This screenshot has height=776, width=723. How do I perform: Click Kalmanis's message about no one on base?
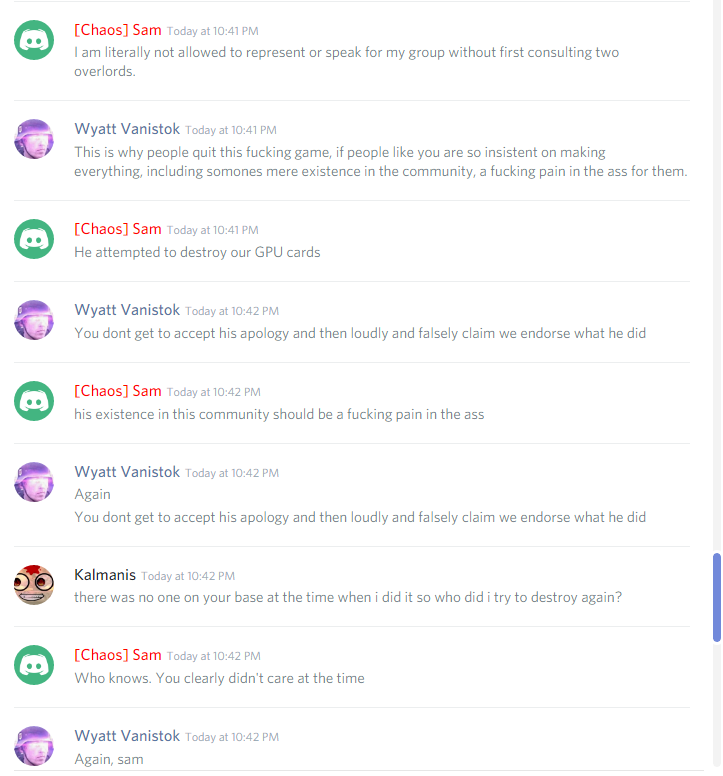(x=348, y=597)
